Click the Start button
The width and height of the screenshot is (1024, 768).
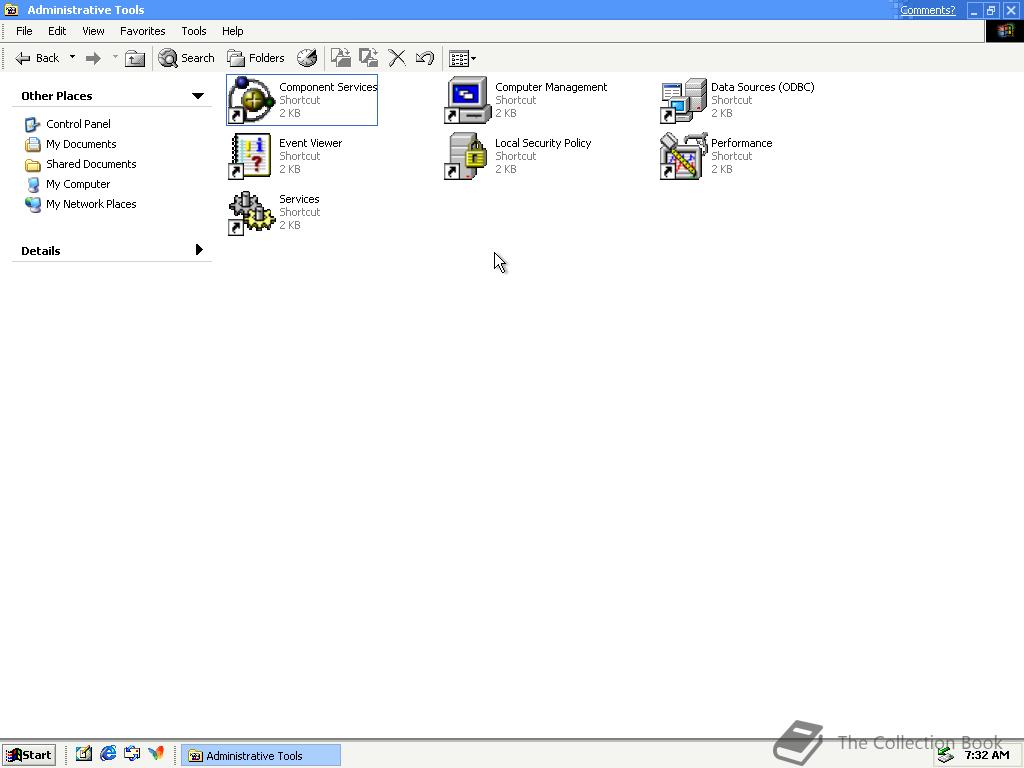coord(29,755)
